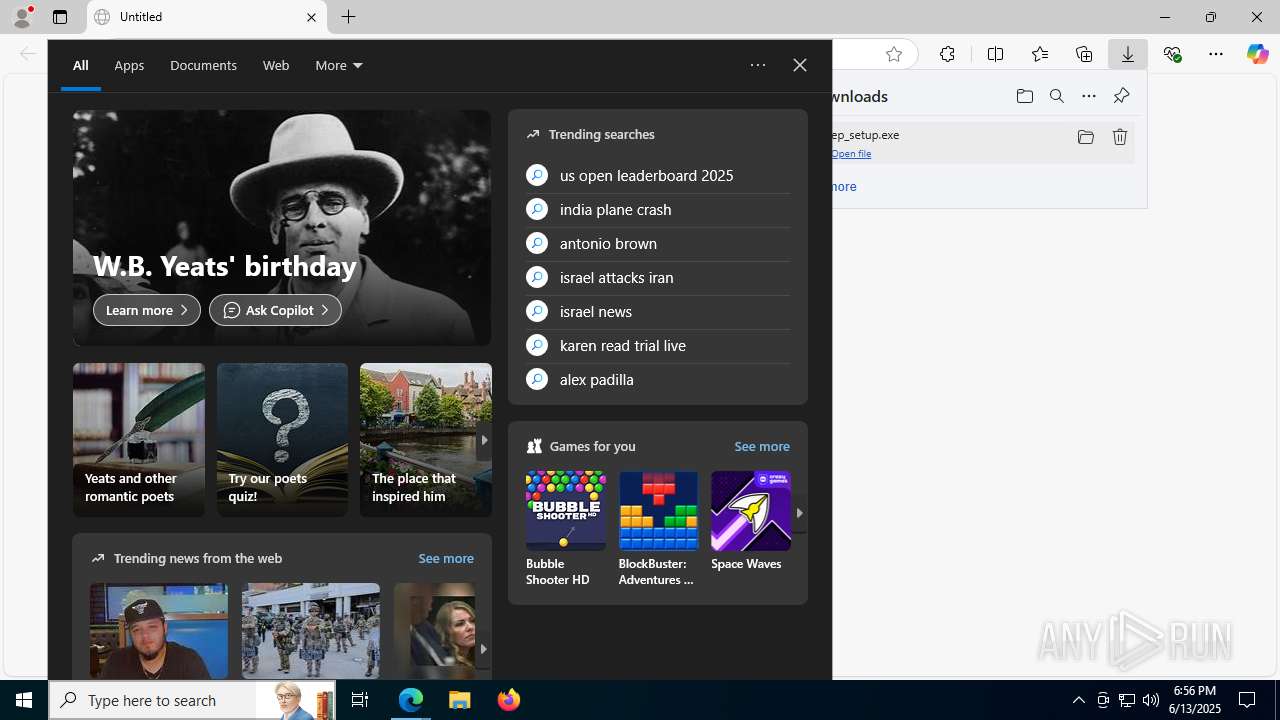Open Collections in Edge toolbar

[x=1084, y=54]
